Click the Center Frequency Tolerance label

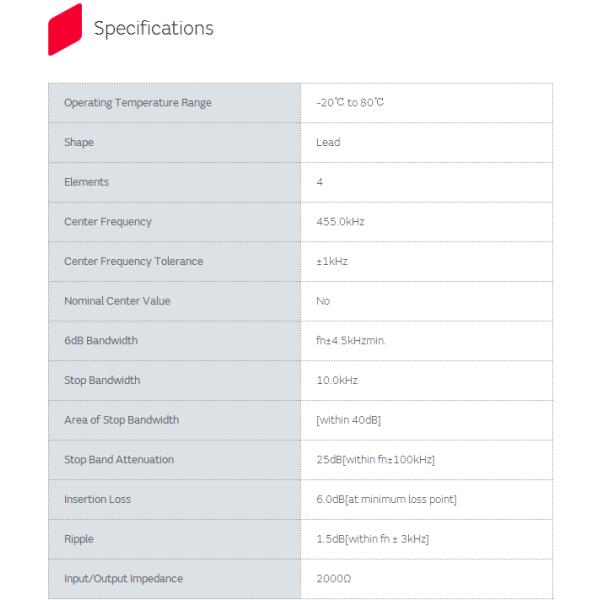tap(133, 261)
